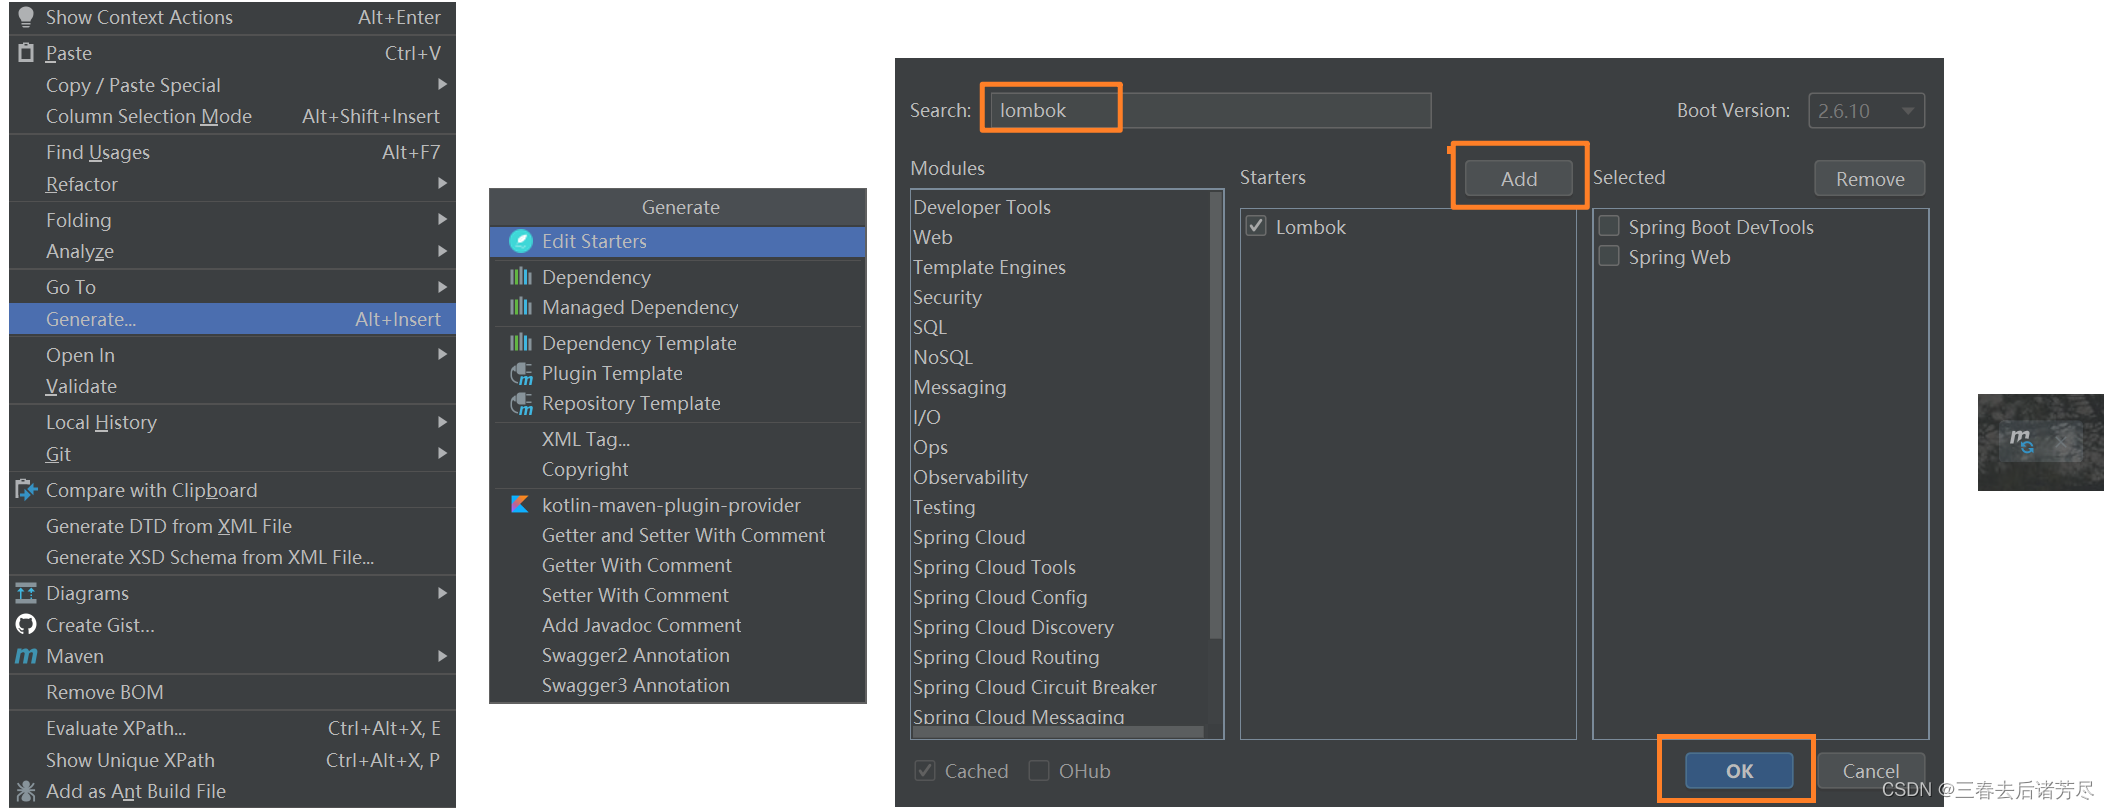The image size is (2110, 810).
Task: Choose Evaluate XPath... menu entry
Action: (232, 728)
